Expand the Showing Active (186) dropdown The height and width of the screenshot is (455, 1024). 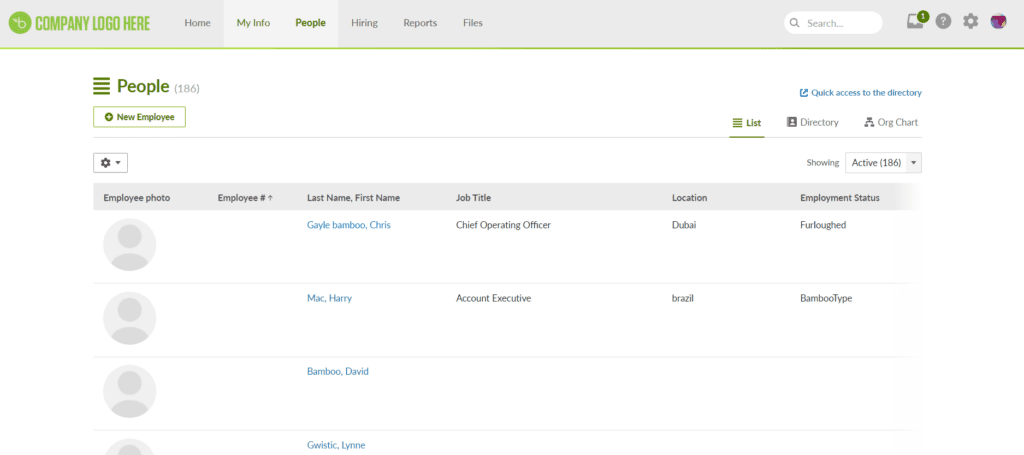pos(884,163)
